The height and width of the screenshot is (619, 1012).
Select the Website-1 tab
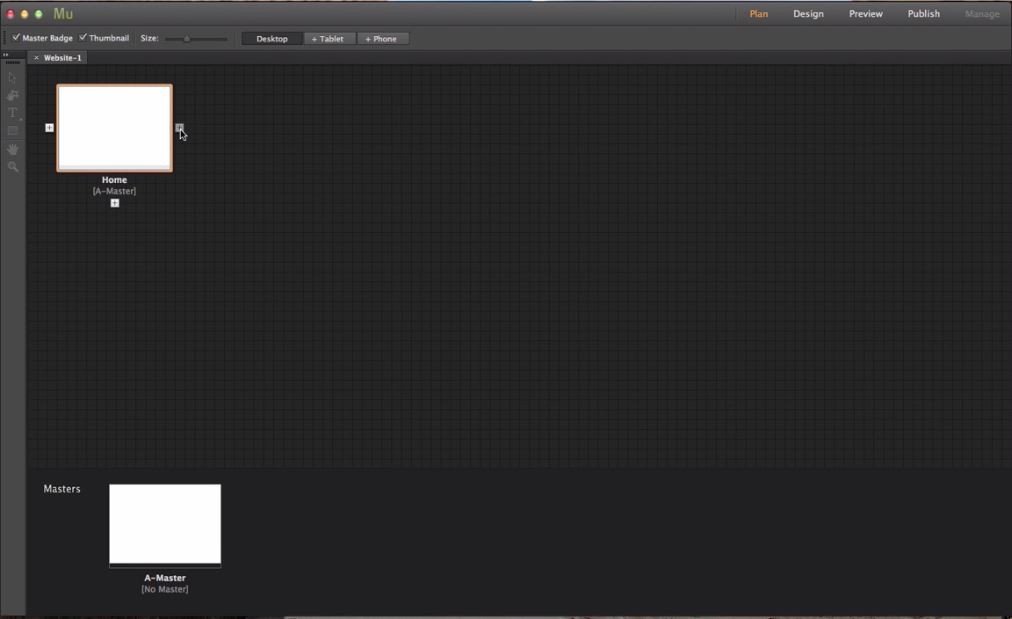coord(63,58)
